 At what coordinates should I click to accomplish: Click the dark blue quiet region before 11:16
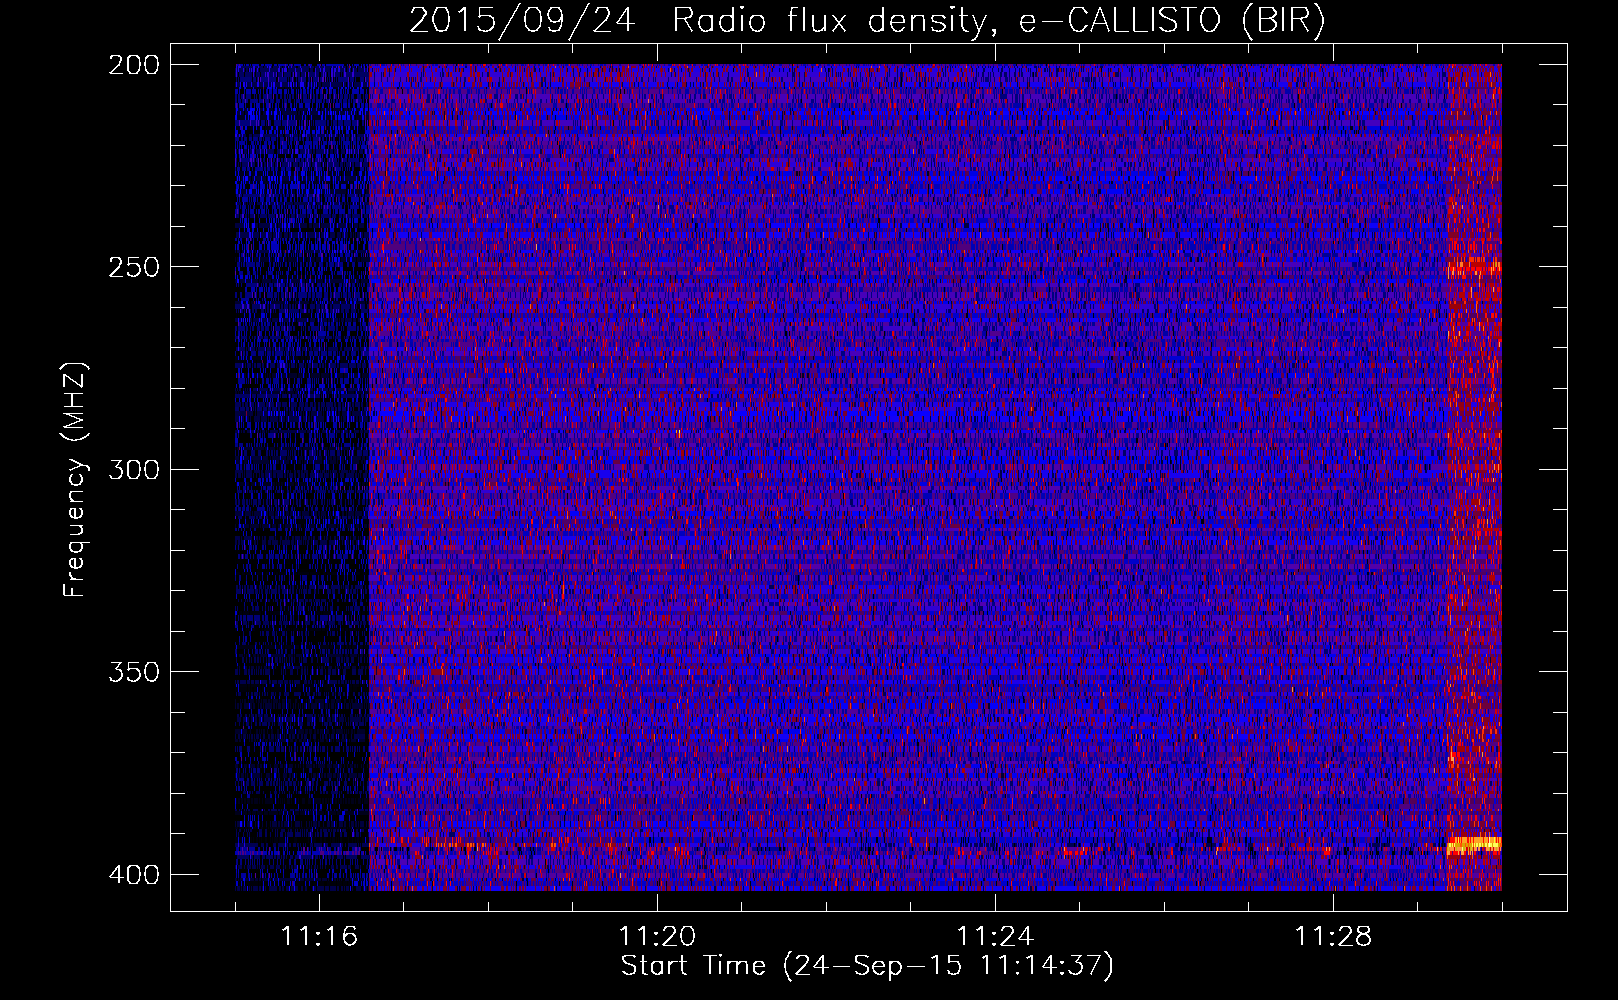[x=302, y=477]
